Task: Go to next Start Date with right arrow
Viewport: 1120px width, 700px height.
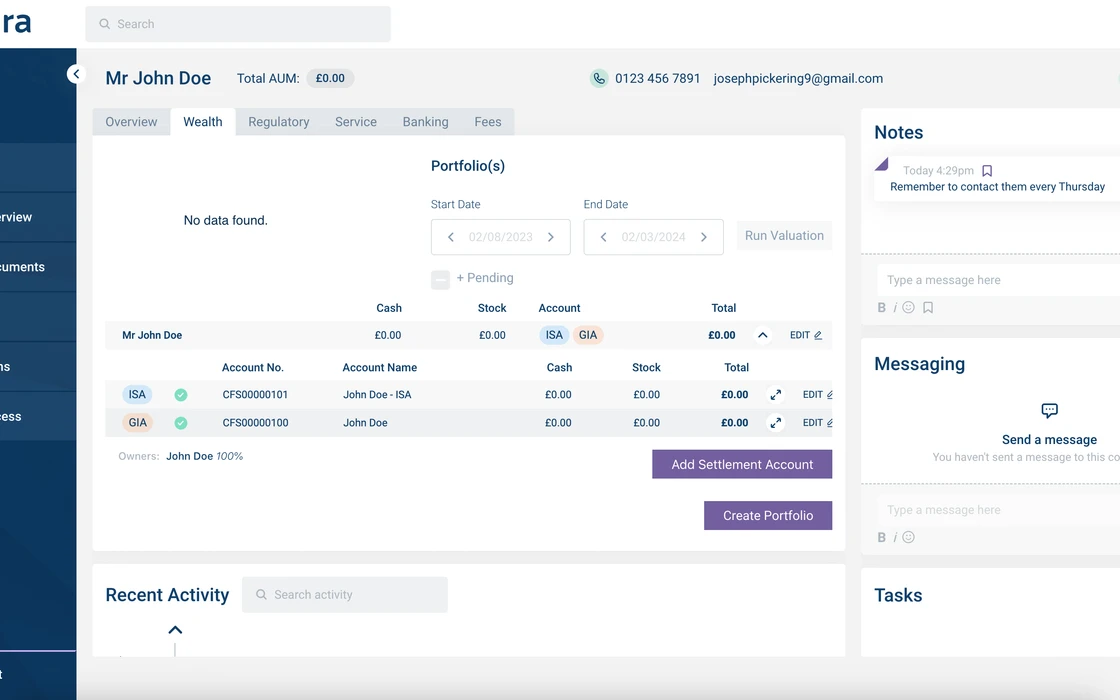Action: tap(551, 237)
